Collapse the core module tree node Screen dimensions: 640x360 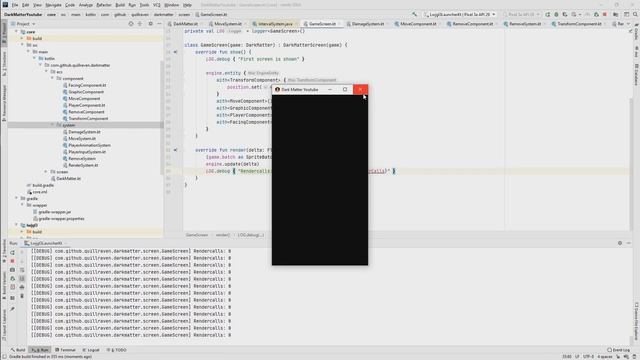[x=17, y=31]
